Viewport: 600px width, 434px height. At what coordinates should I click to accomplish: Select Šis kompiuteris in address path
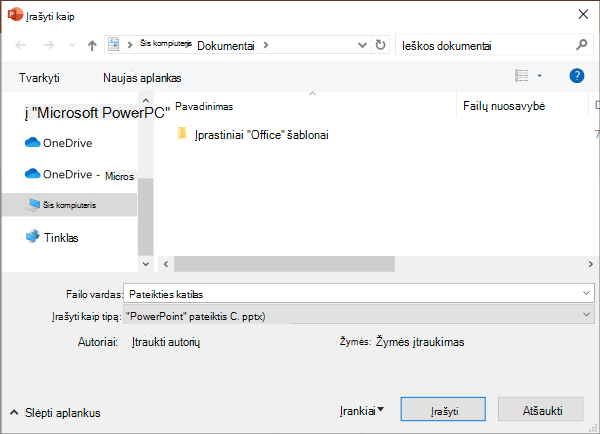[x=165, y=43]
